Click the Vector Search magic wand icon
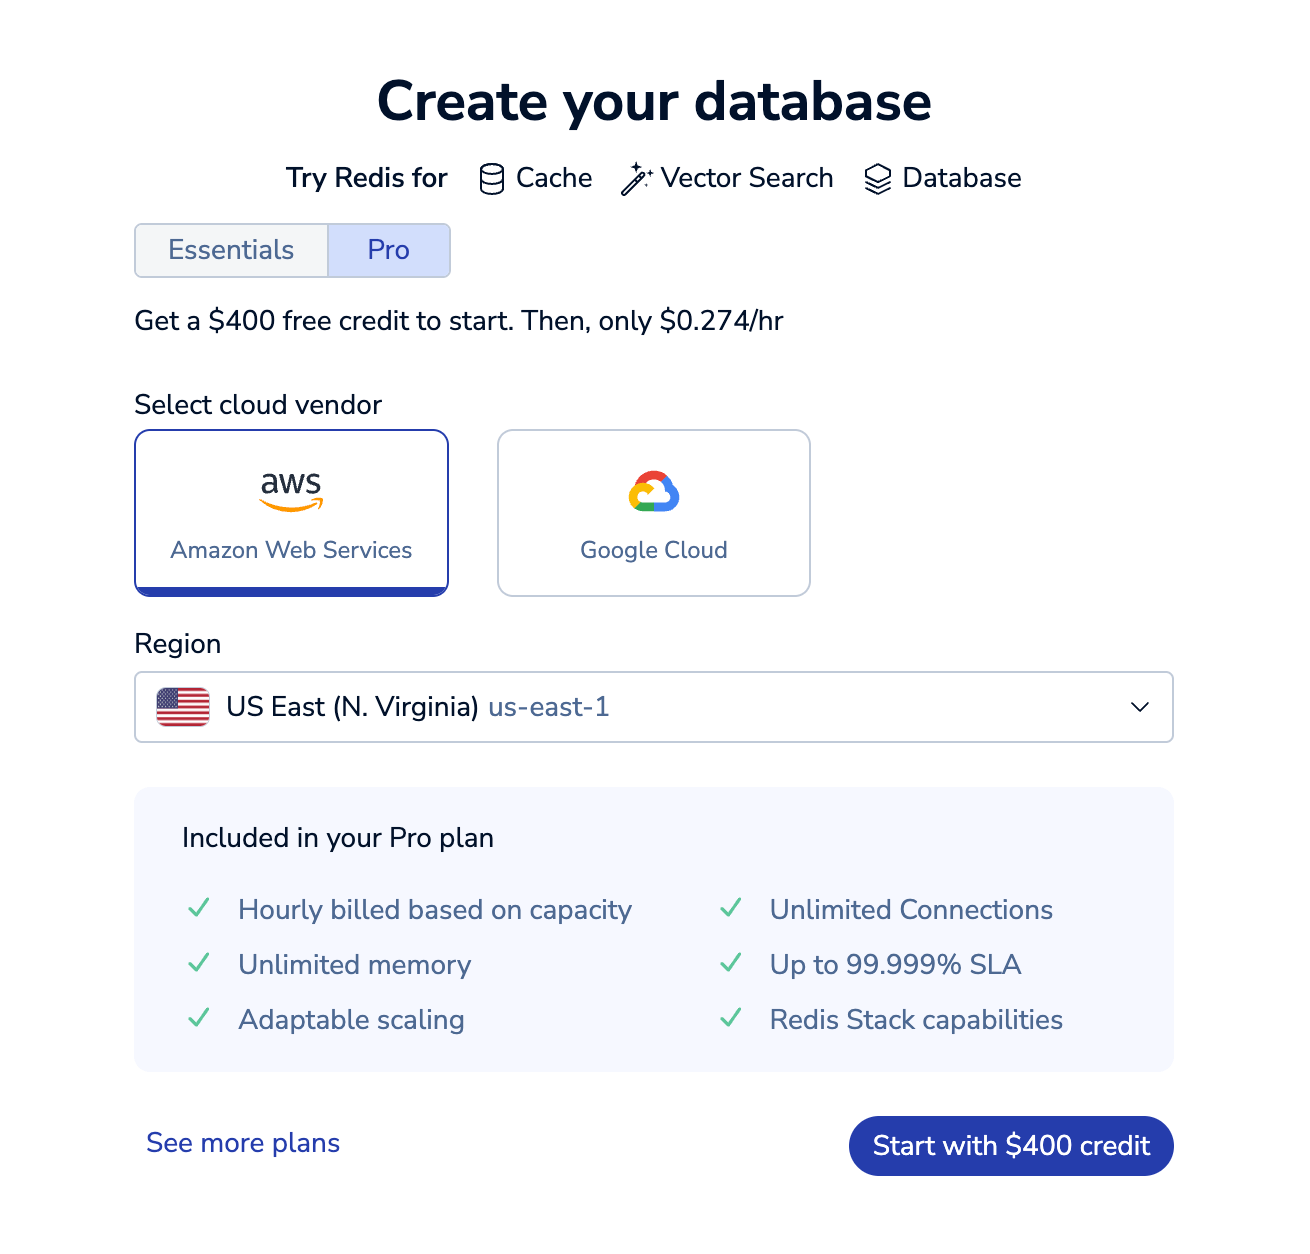The width and height of the screenshot is (1310, 1254). [x=636, y=179]
